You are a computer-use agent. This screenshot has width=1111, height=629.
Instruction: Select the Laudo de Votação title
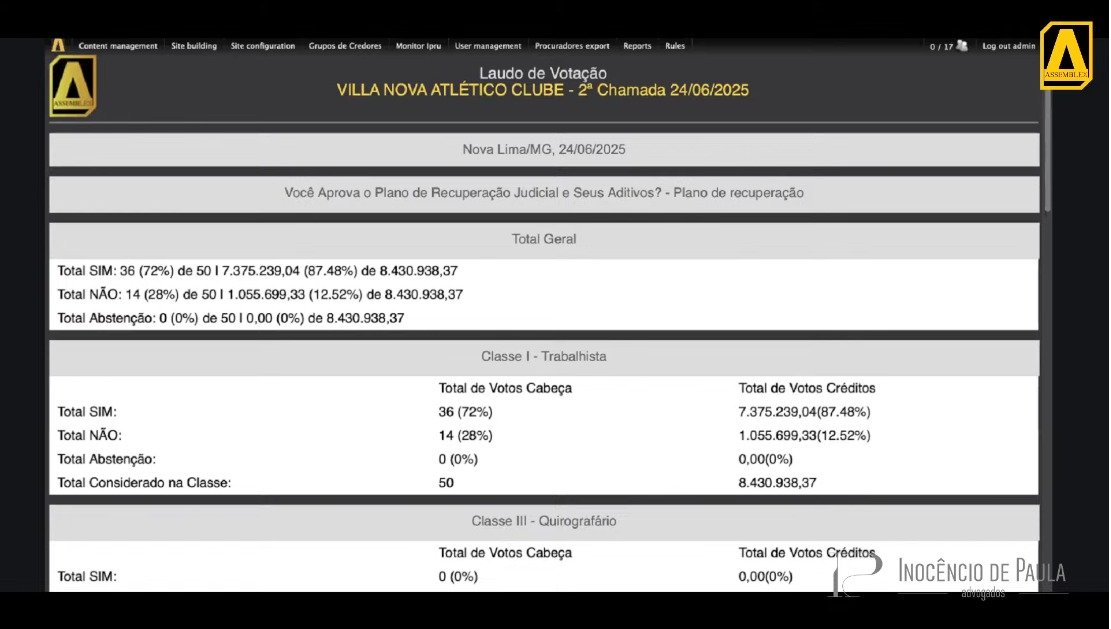(543, 73)
